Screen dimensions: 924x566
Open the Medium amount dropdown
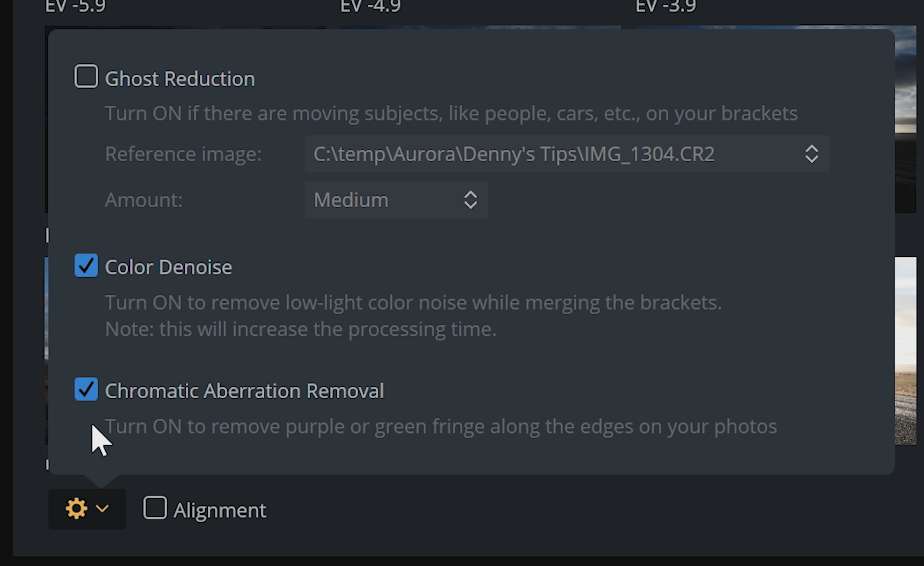tap(396, 200)
